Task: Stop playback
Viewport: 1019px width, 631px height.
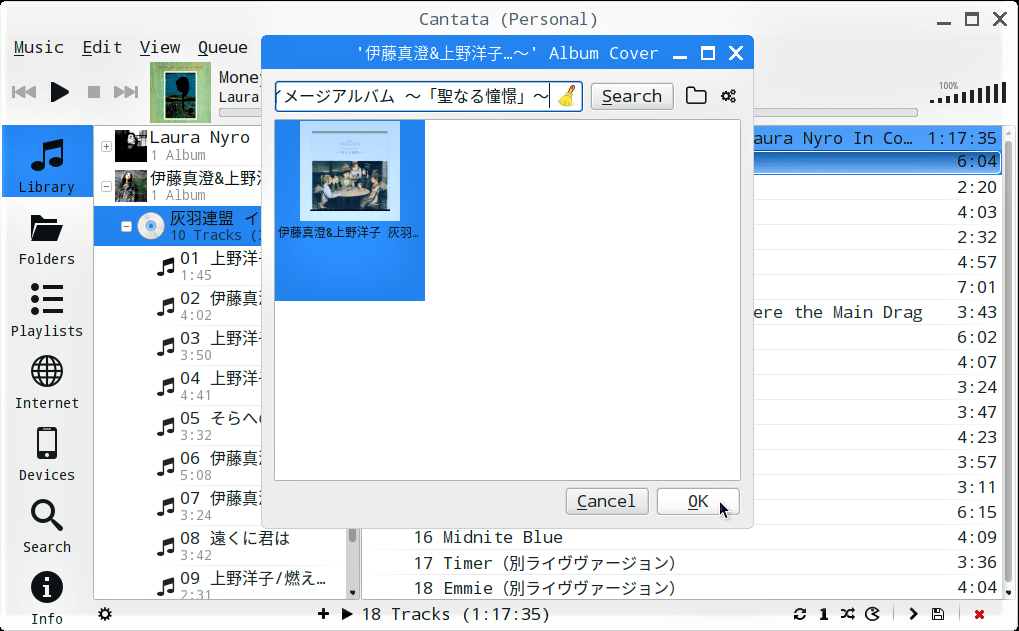Action: (x=94, y=92)
